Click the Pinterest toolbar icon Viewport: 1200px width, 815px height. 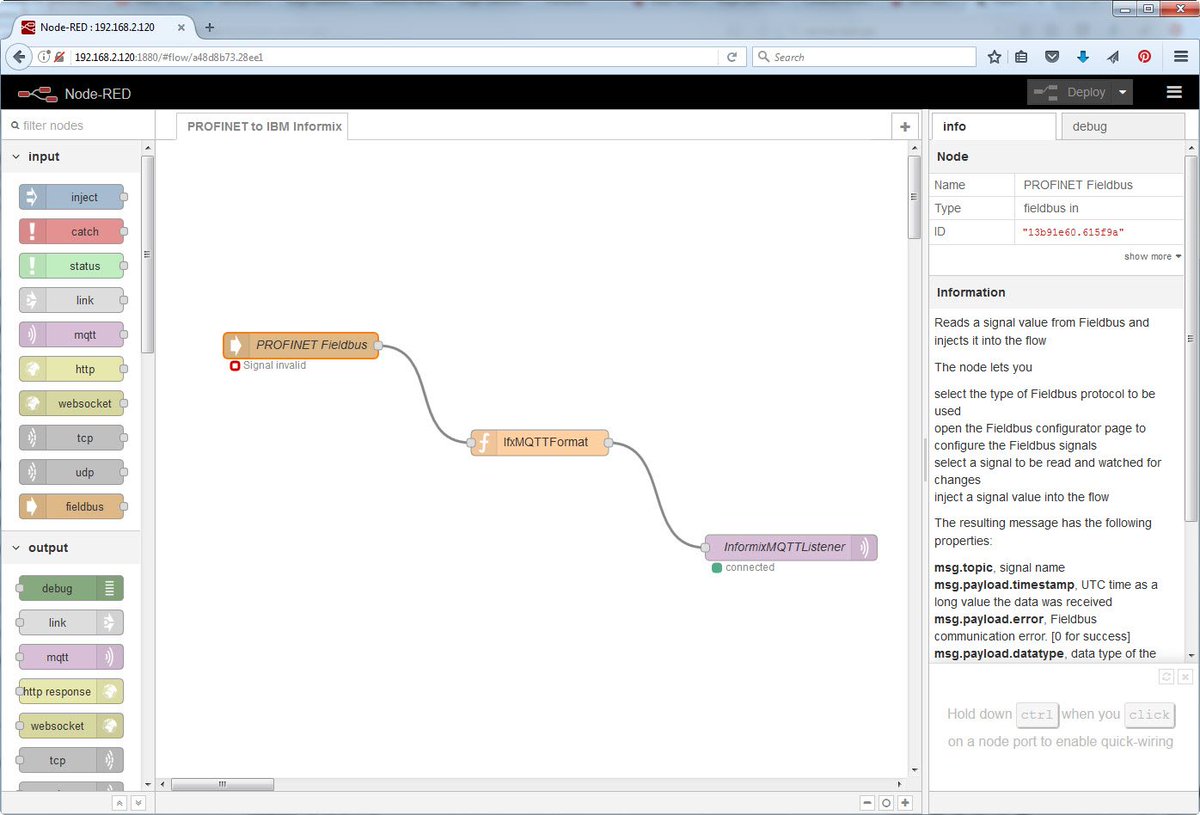tap(1144, 57)
